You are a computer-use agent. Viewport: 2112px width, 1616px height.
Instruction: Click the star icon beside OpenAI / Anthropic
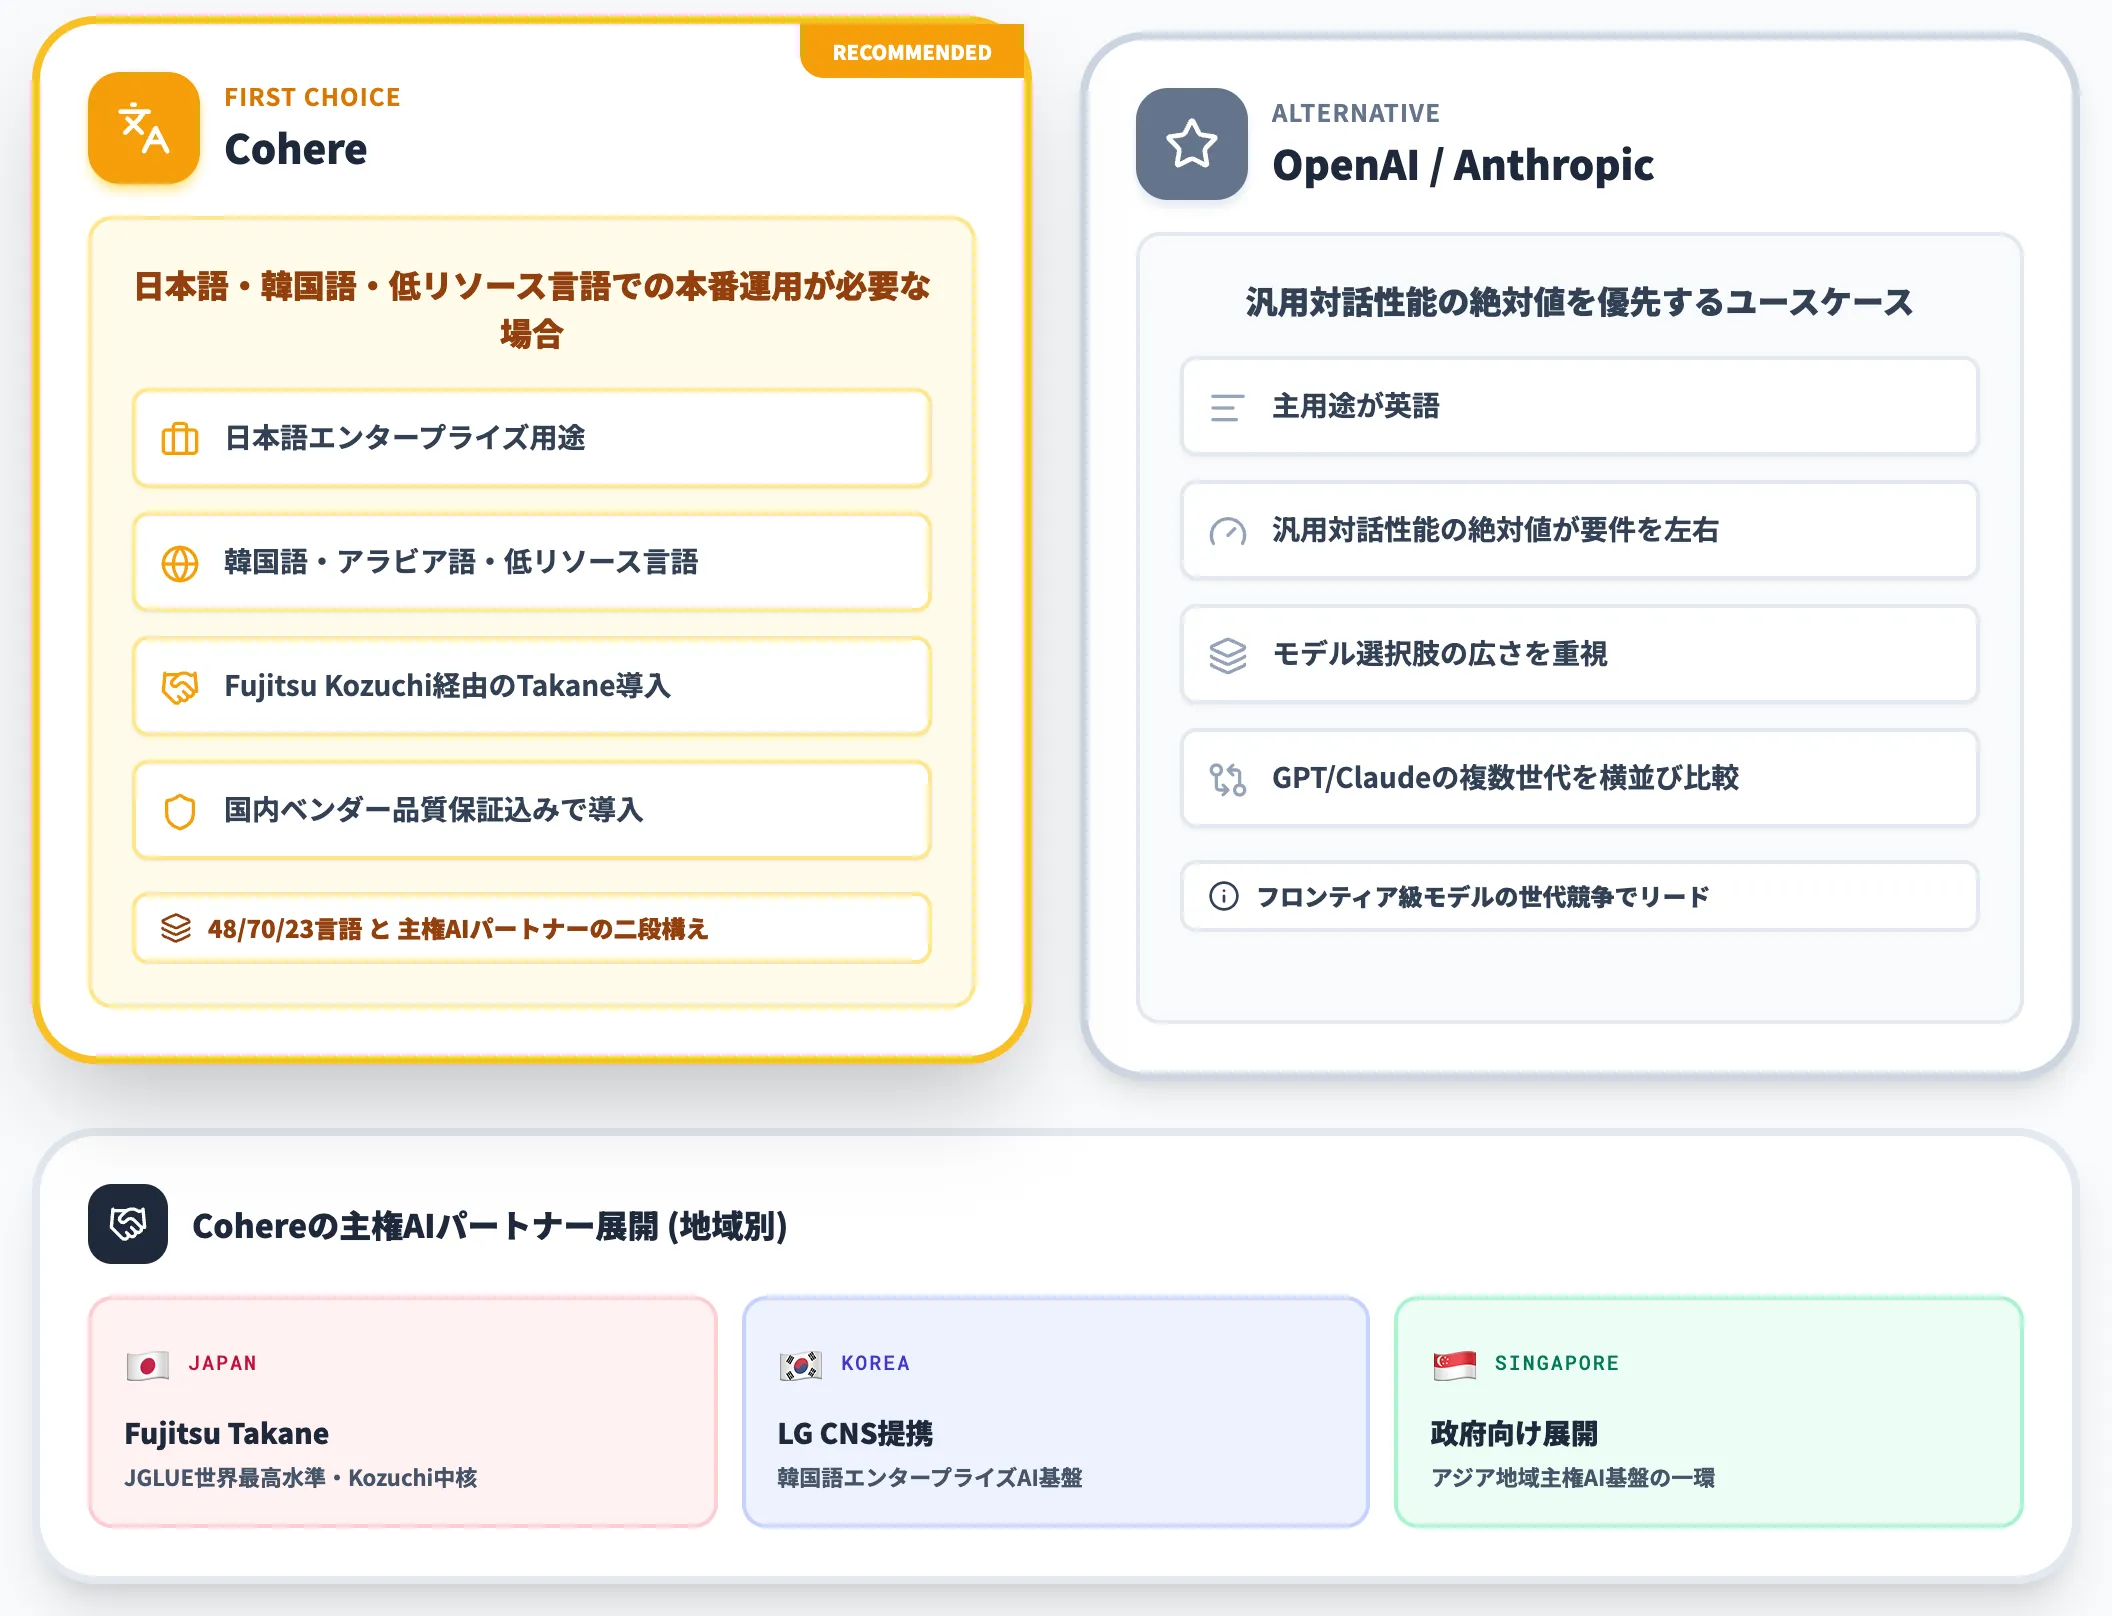point(1192,144)
